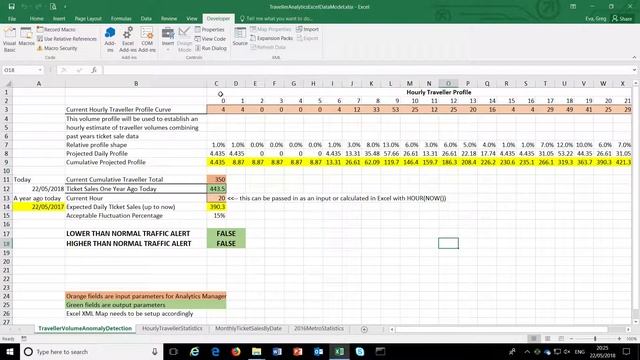Switch to the Insert ribbon tab

(x=59, y=18)
